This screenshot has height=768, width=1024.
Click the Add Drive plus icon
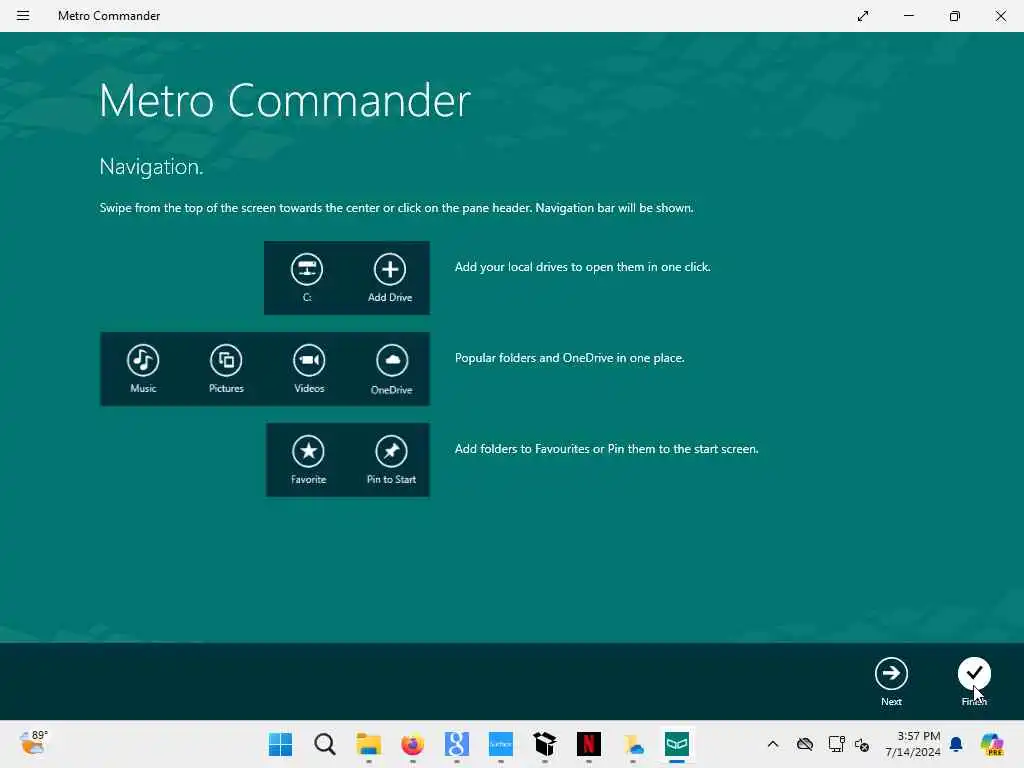[389, 269]
